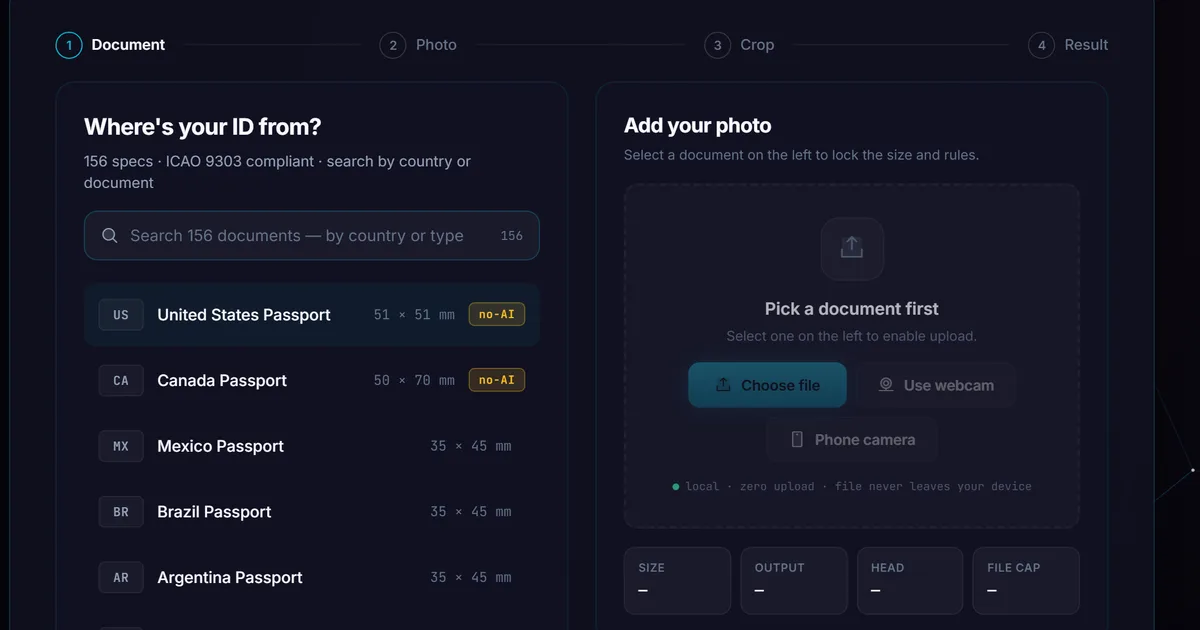The height and width of the screenshot is (630, 1200).
Task: Click the magnifier icon in the search box
Action: [x=111, y=236]
